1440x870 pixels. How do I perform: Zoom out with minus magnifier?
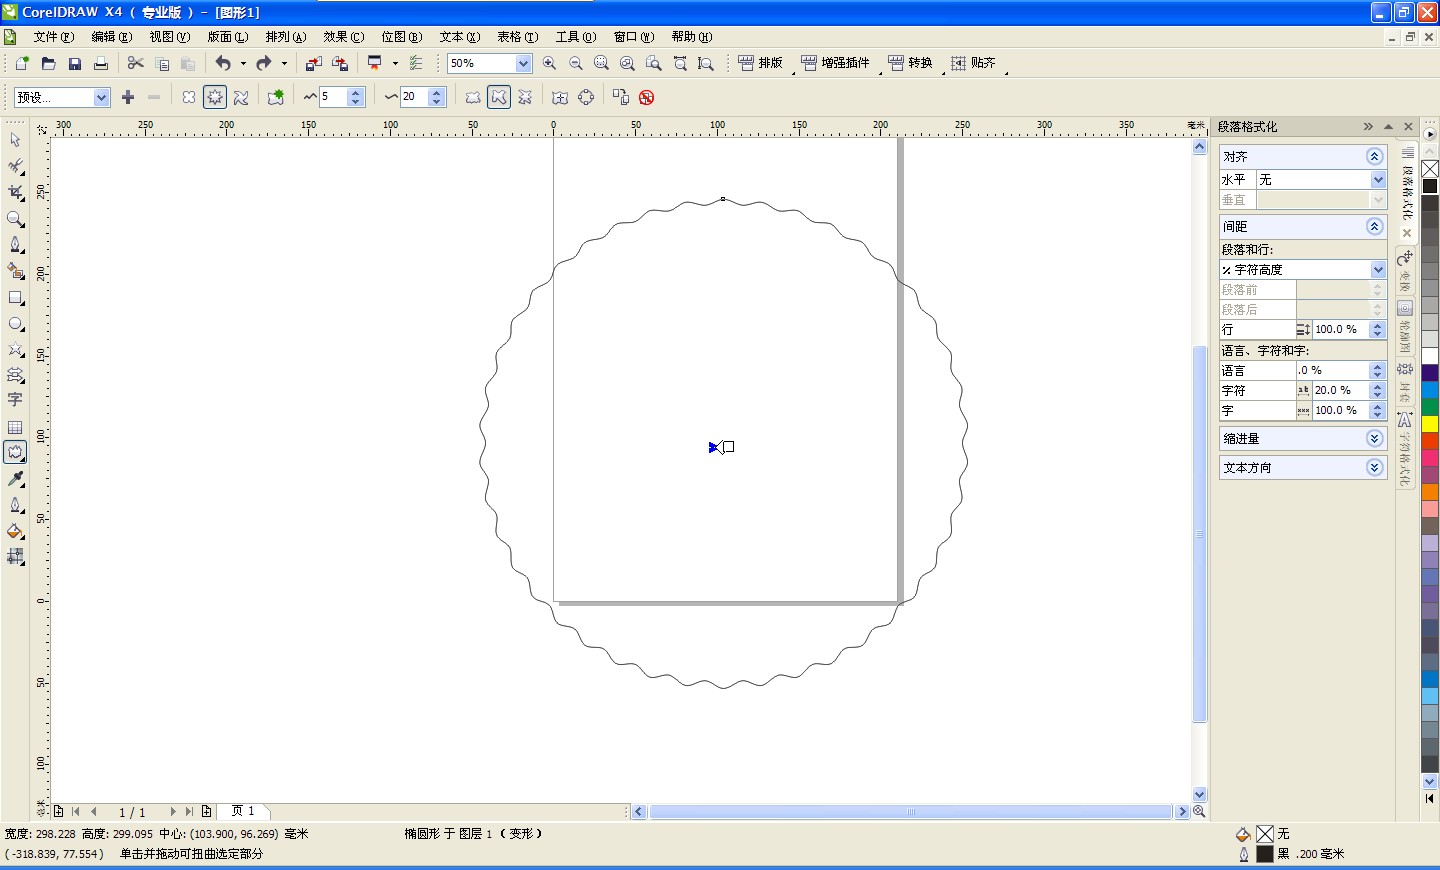pyautogui.click(x=575, y=63)
